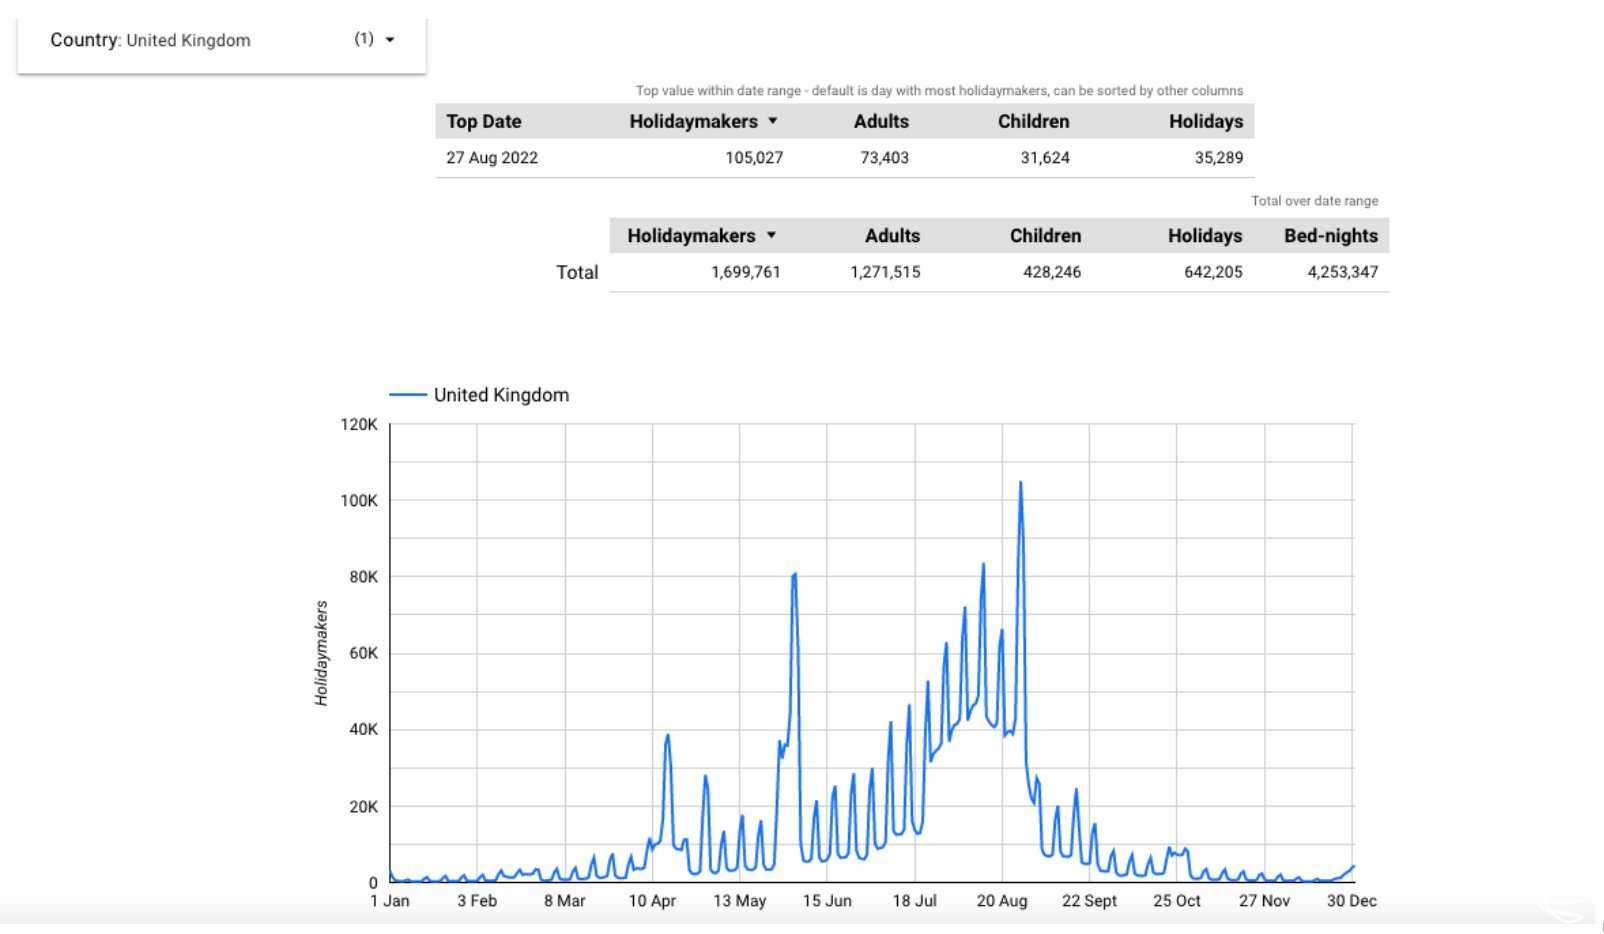Click the Adults header in totals table
The height and width of the screenshot is (934, 1604).
point(892,236)
